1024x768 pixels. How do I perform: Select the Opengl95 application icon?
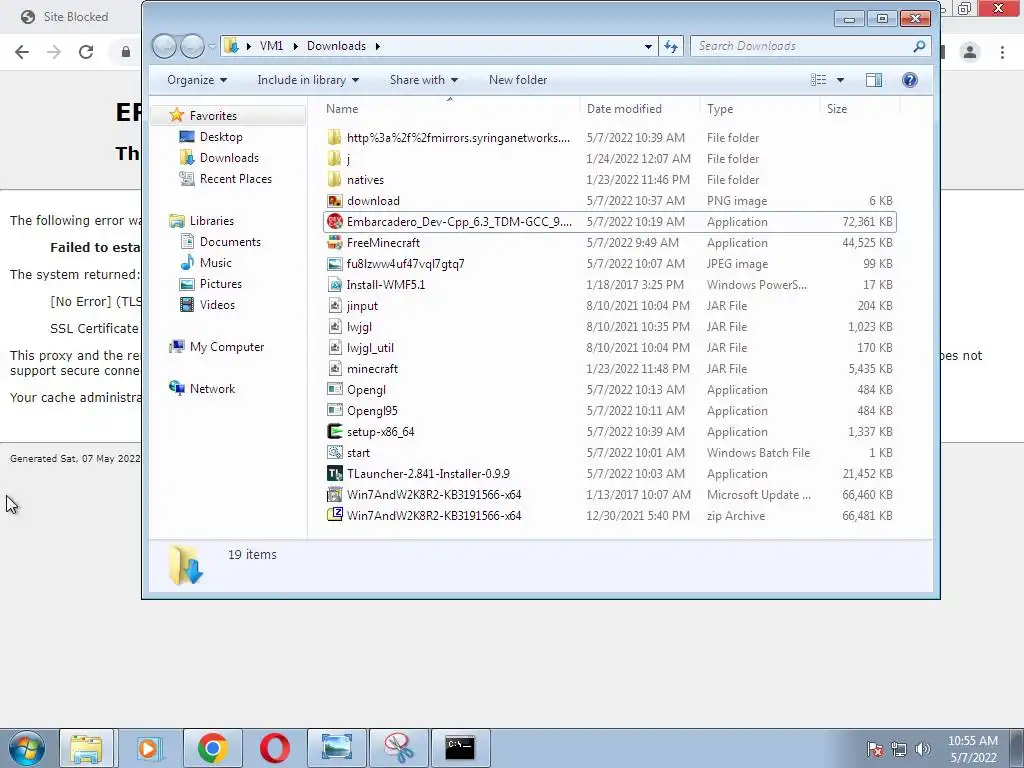[334, 411]
